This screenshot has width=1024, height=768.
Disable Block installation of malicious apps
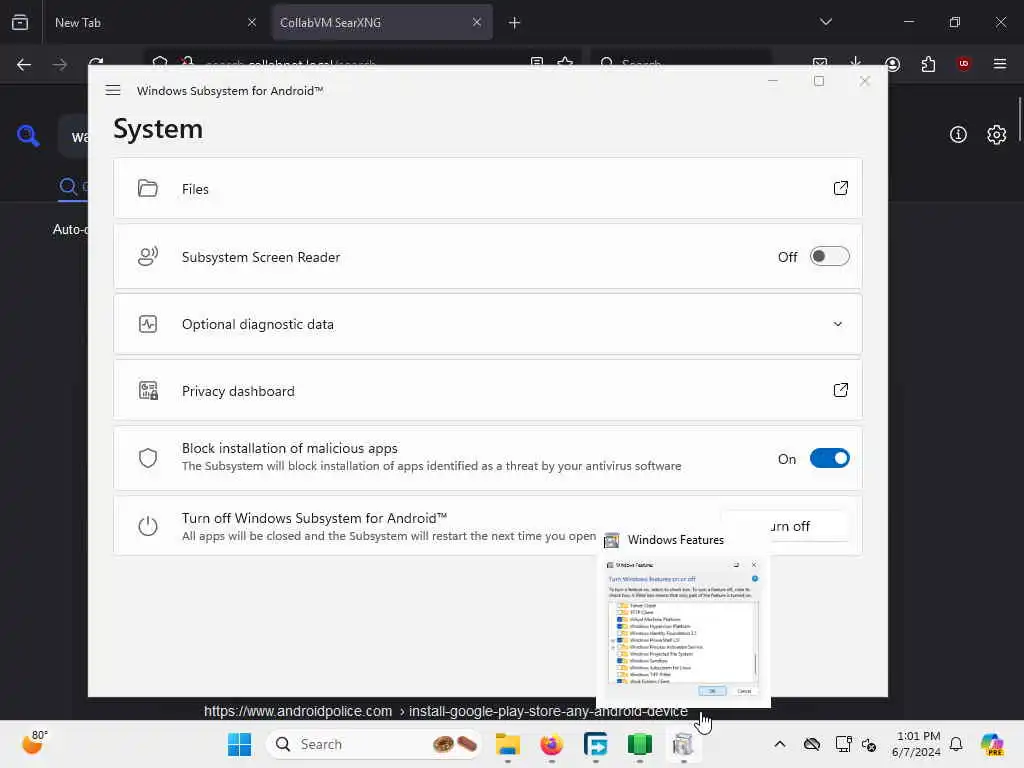829,458
